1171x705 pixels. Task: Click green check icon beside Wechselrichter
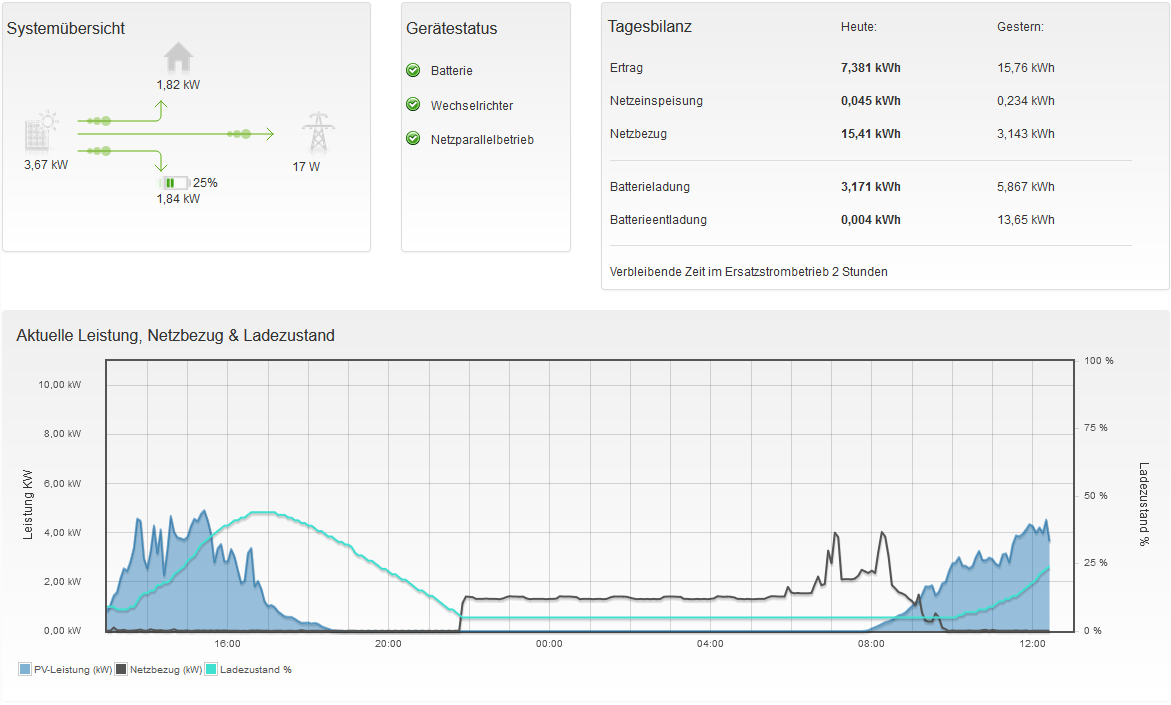(x=413, y=105)
